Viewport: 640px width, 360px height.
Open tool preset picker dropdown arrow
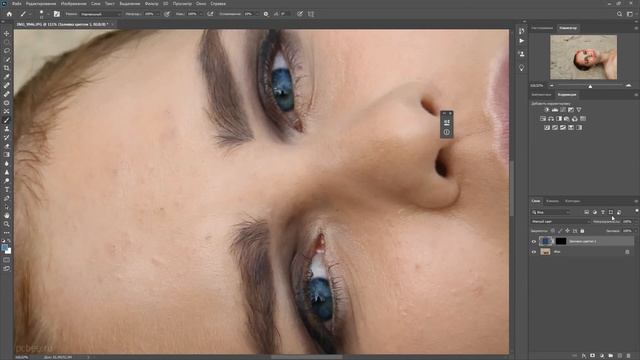[x=29, y=14]
